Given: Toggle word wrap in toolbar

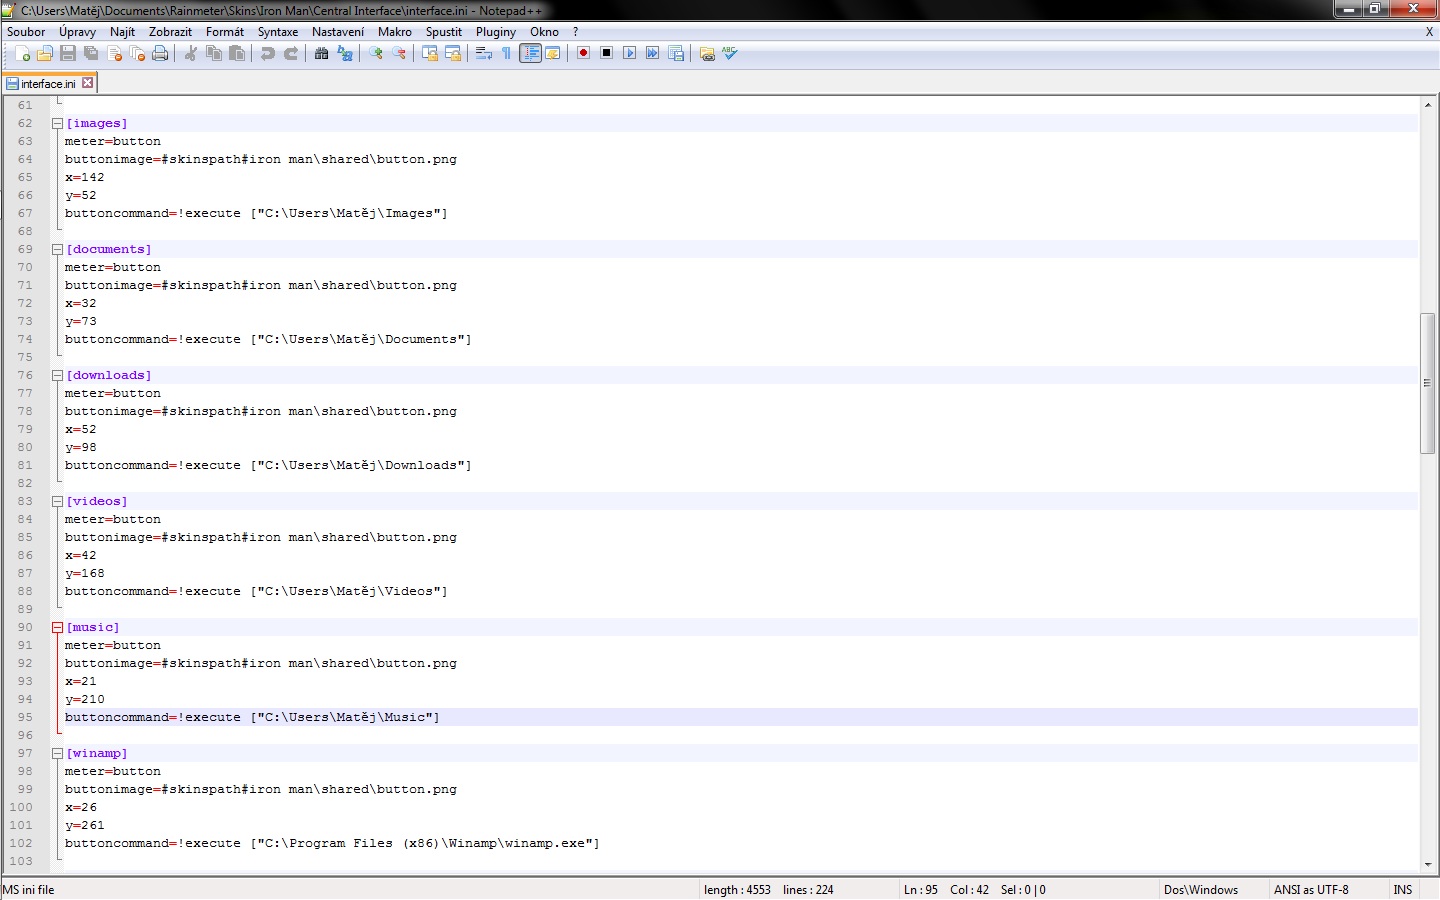Looking at the screenshot, I should [484, 54].
